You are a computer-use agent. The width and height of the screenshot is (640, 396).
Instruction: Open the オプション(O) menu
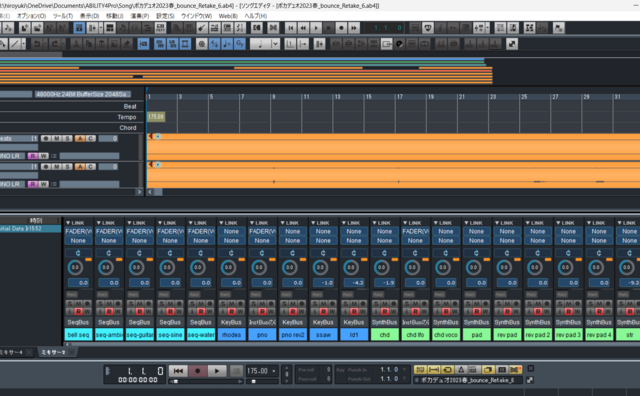[x=31, y=16]
